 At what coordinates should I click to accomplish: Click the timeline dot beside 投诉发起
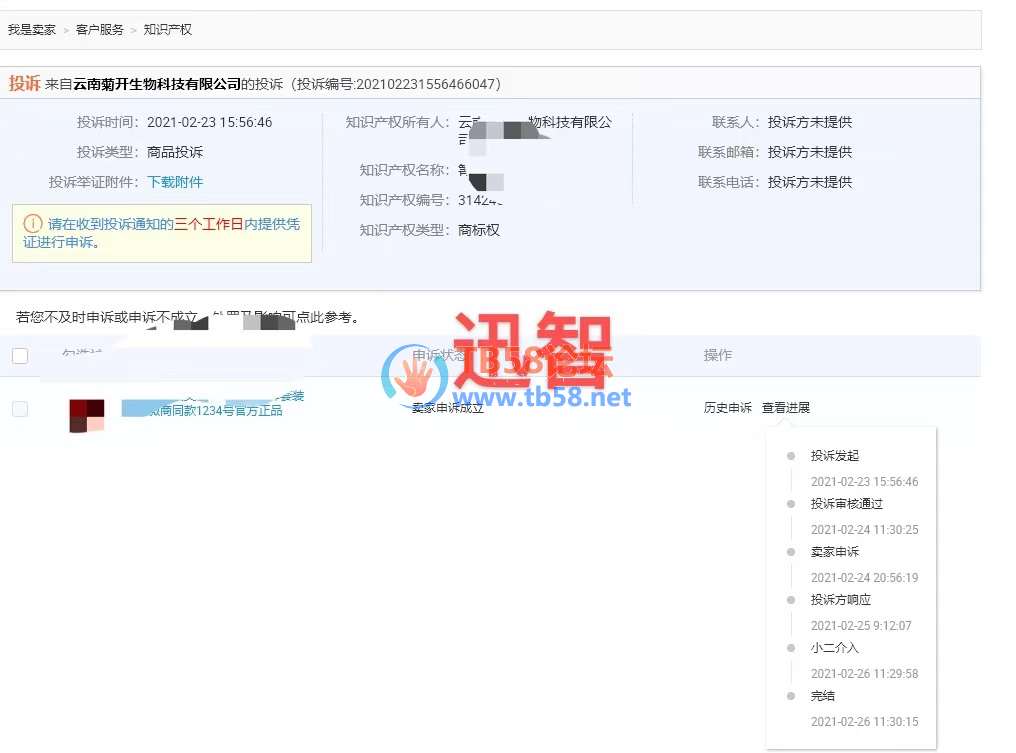[x=791, y=456]
